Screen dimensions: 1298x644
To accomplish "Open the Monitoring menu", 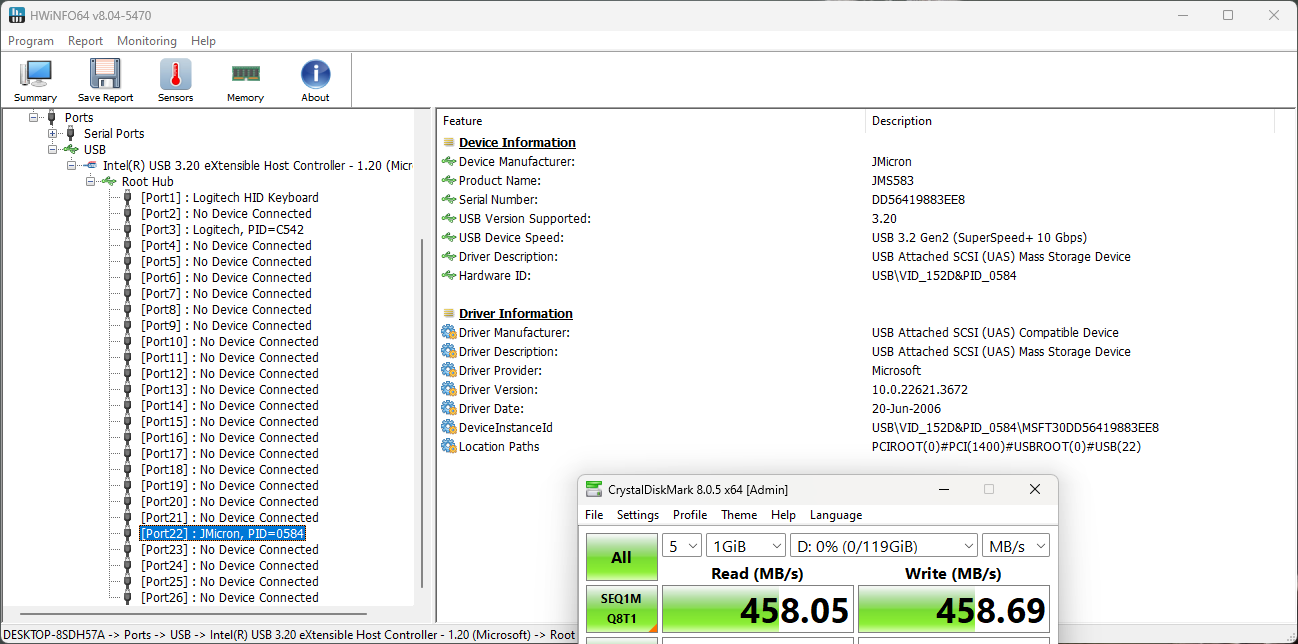I will (147, 41).
